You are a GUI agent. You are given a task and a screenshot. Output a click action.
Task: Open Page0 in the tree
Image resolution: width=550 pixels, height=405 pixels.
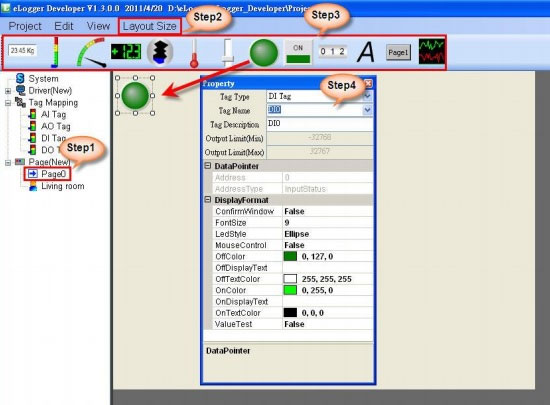coord(53,174)
